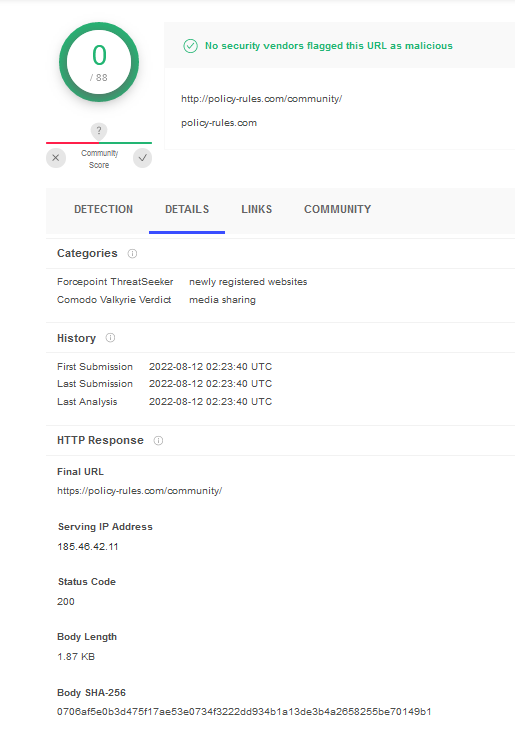Click the Forcepoint ThreatSeeker label
The height and width of the screenshot is (732, 515).
point(115,282)
